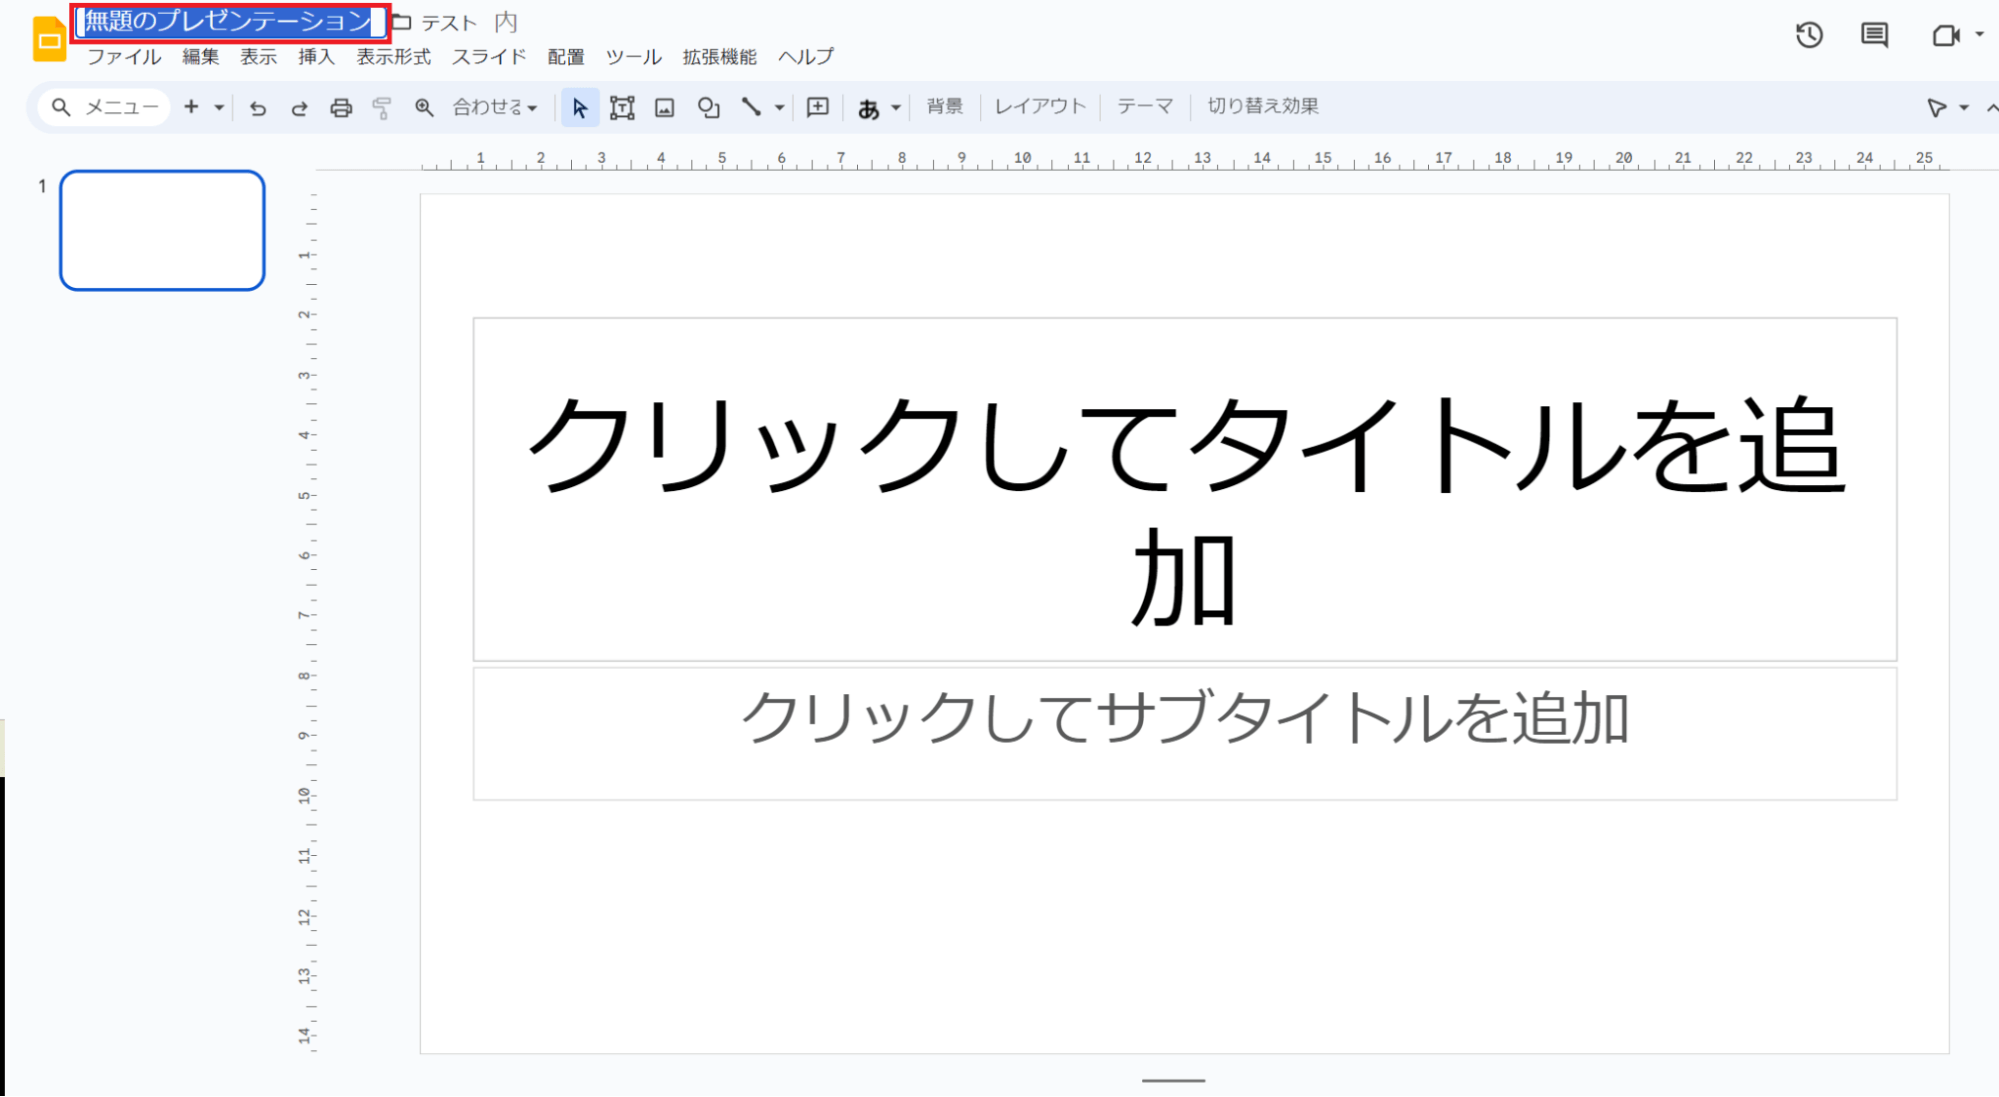Expand the new slide dropdown arrow

(x=219, y=107)
